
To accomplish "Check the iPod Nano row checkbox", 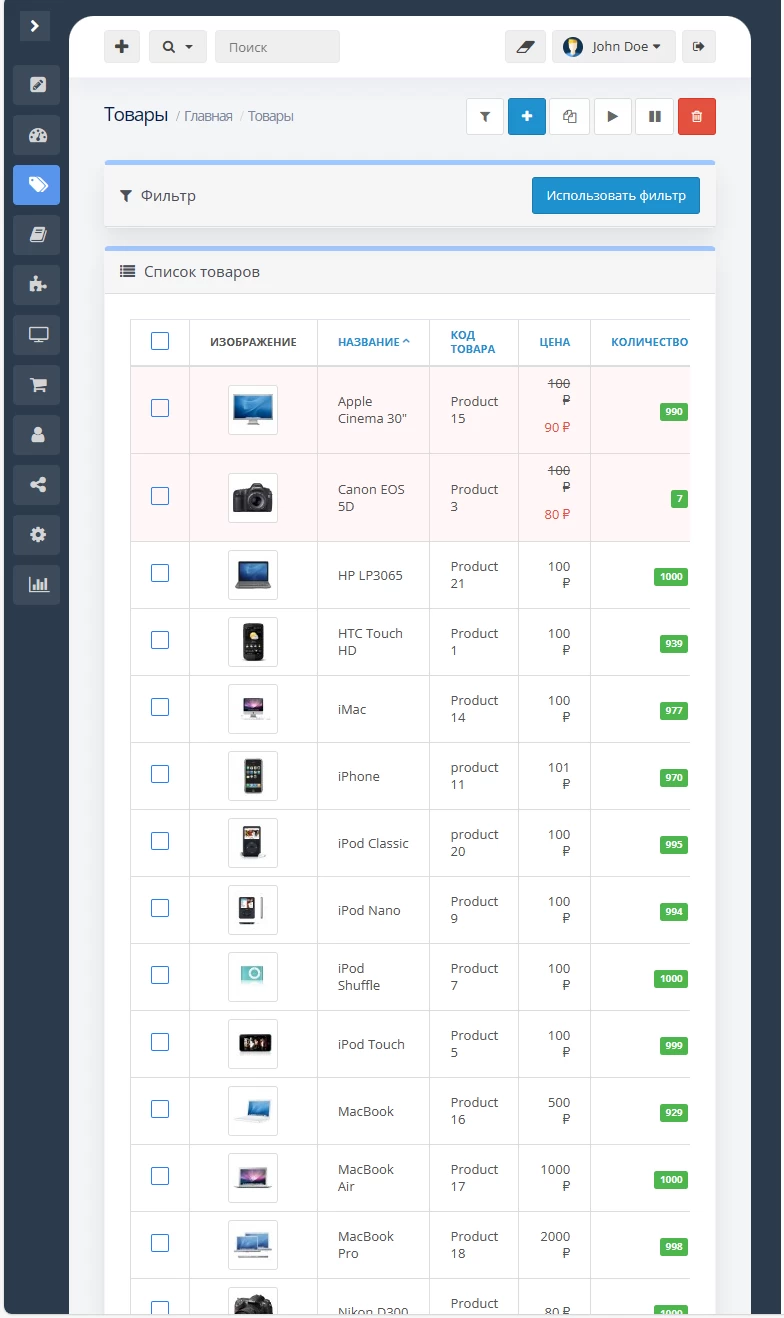I will point(160,908).
